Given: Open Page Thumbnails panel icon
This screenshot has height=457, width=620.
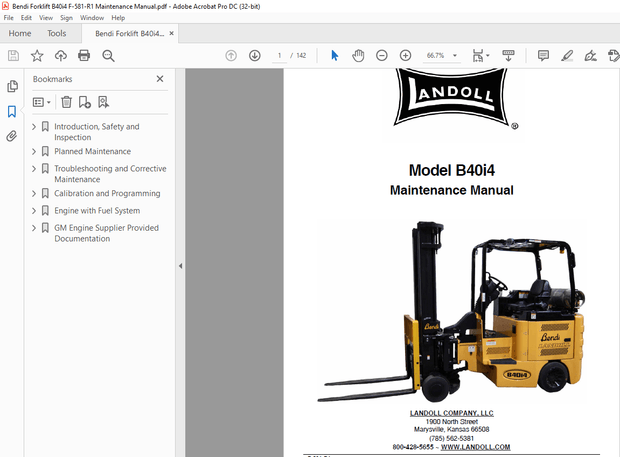Looking at the screenshot, I should [x=12, y=86].
